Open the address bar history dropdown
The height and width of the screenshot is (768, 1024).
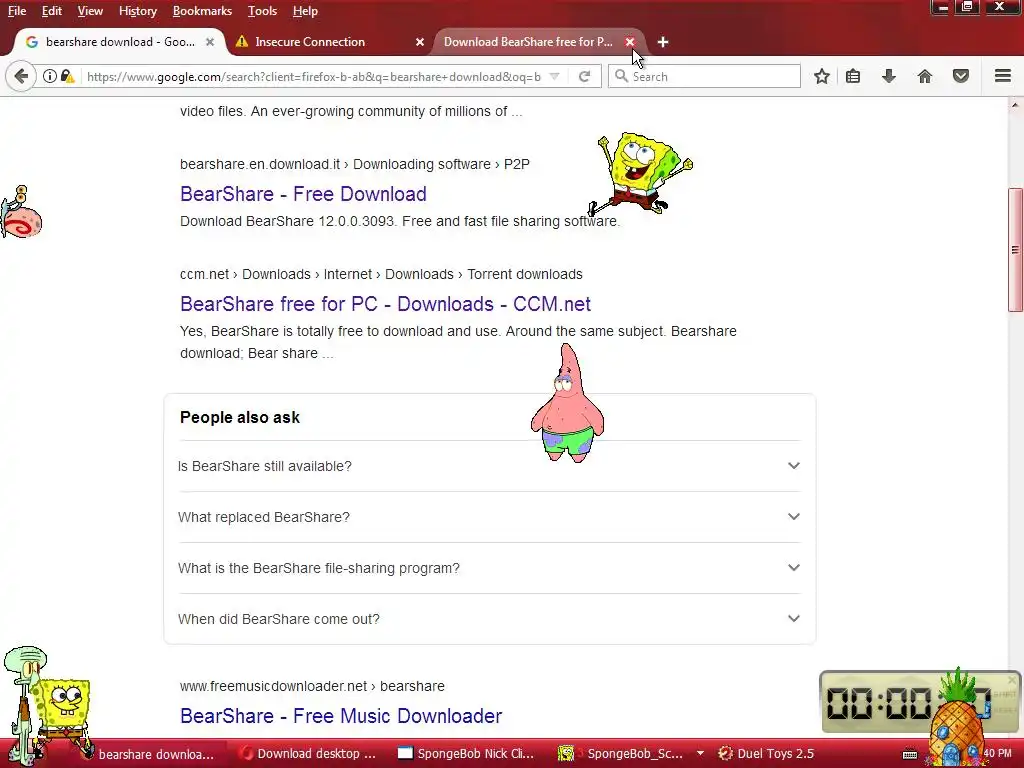[554, 76]
